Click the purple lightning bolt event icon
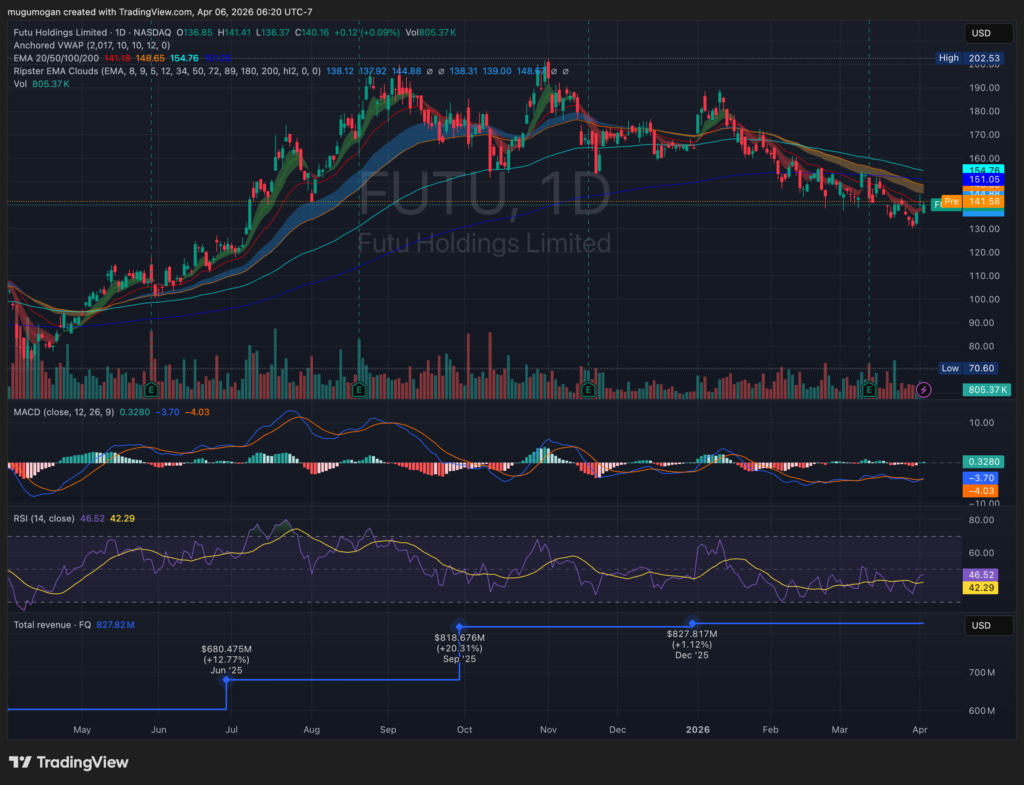This screenshot has width=1024, height=785. point(923,389)
